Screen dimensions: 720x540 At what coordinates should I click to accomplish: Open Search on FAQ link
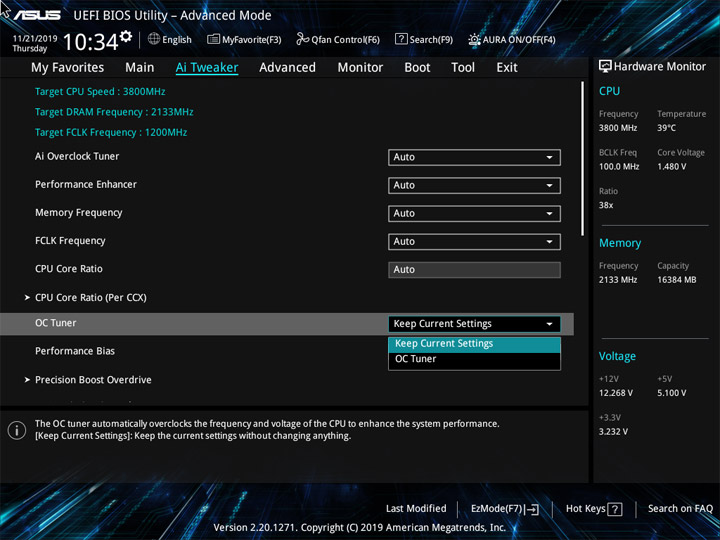pyautogui.click(x=680, y=509)
